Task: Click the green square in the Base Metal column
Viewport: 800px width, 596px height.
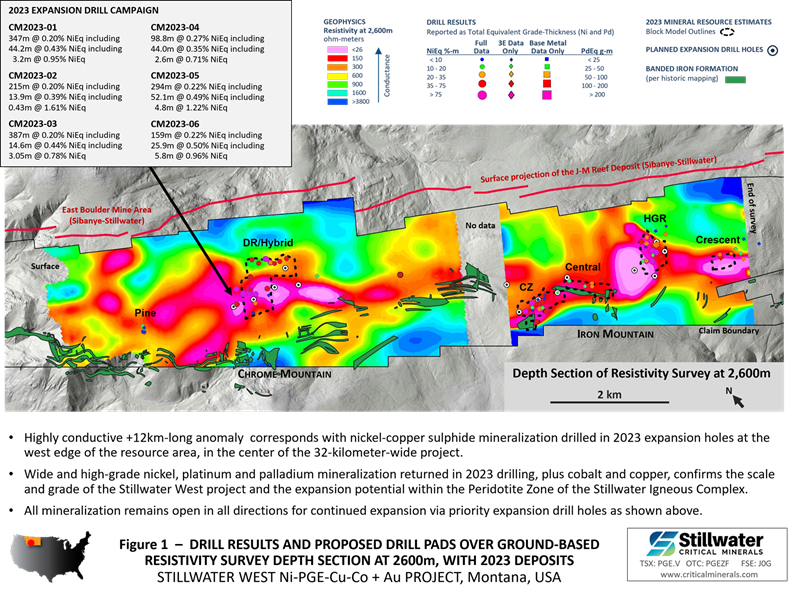Action: (547, 67)
